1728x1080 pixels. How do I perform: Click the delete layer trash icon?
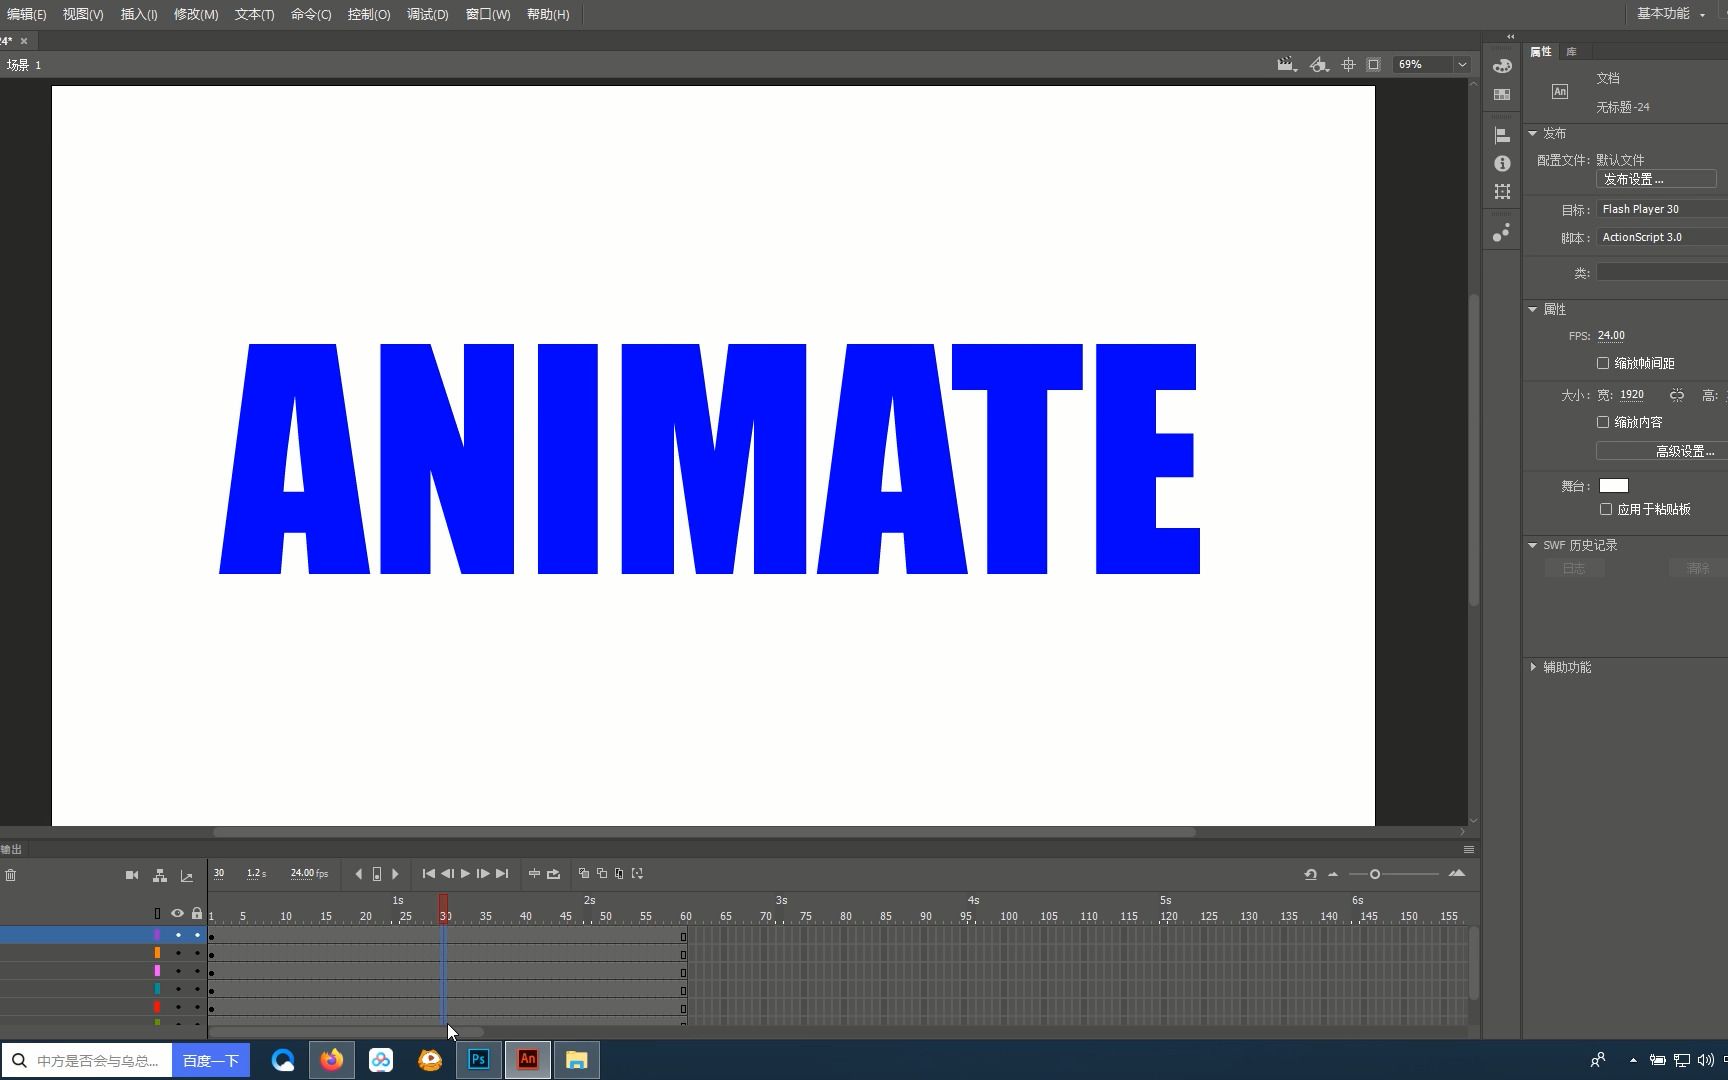[x=10, y=875]
